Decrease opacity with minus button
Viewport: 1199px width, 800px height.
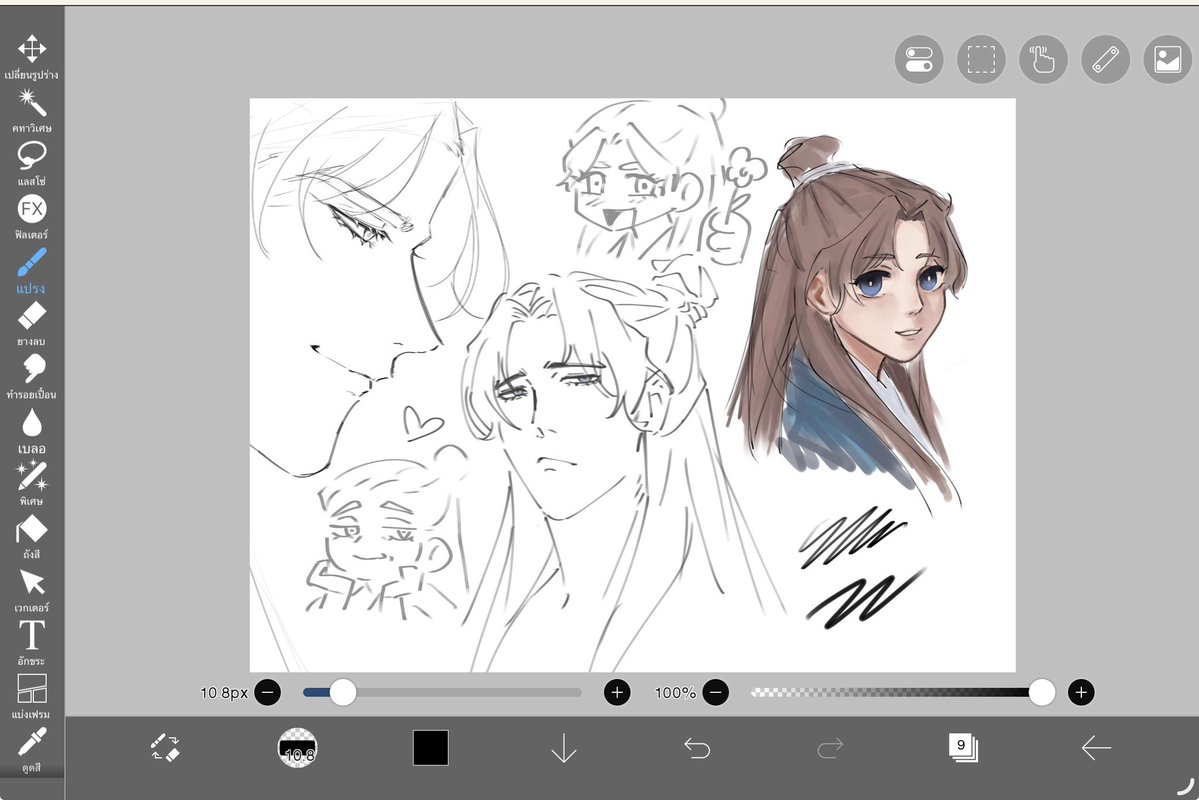(x=716, y=692)
